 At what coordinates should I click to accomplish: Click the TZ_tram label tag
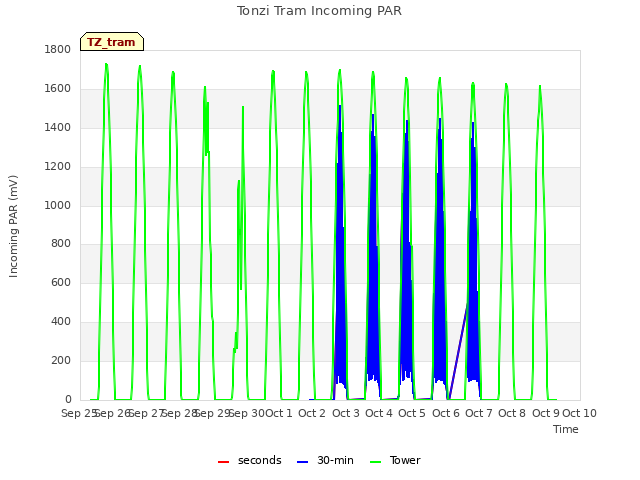click(112, 42)
